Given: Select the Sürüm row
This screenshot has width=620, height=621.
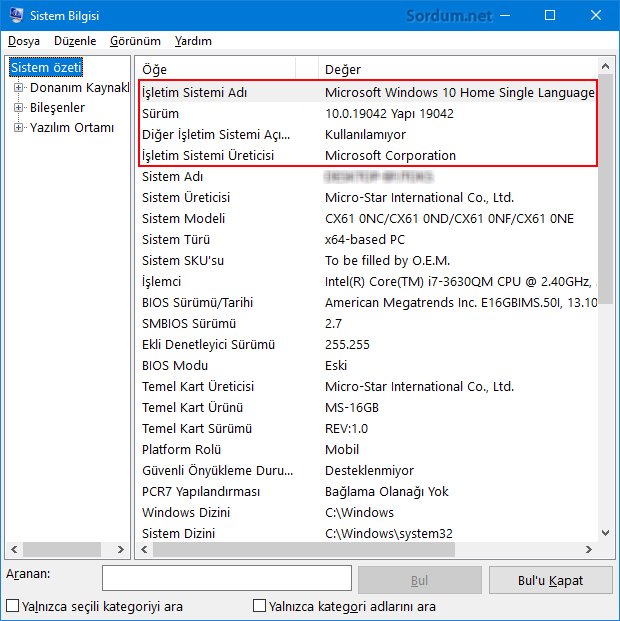Looking at the screenshot, I should click(367, 114).
